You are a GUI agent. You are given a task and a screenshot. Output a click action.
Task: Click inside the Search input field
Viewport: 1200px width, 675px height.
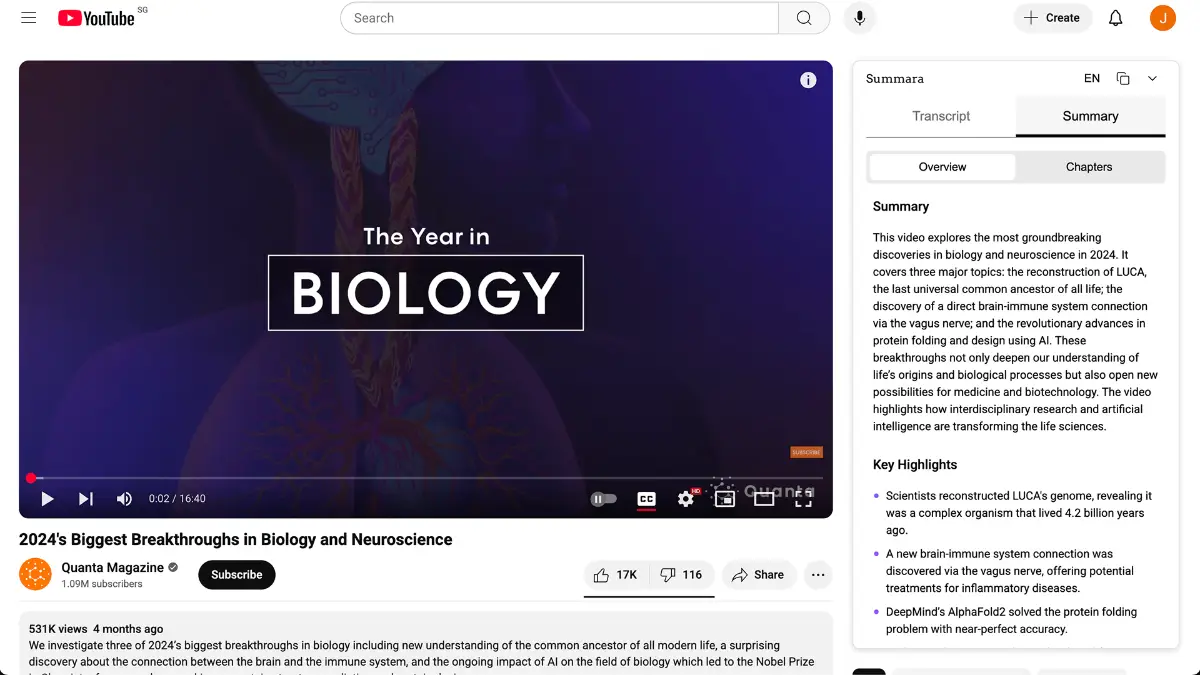point(560,18)
